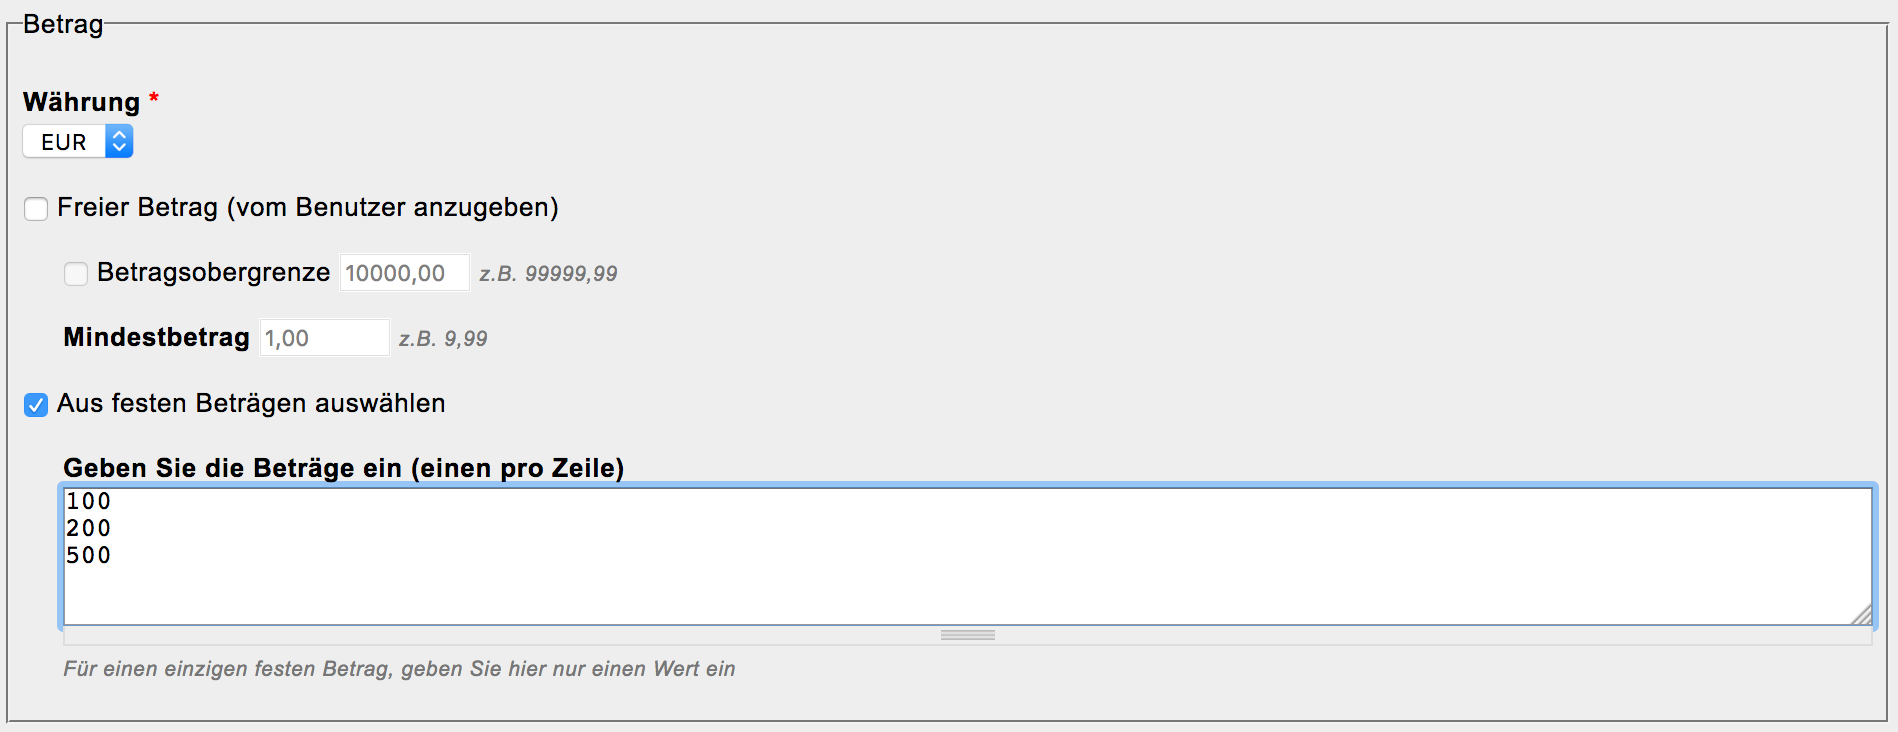Place cursor on the 200 line
Viewport: 1898px width, 732px height.
(89, 528)
